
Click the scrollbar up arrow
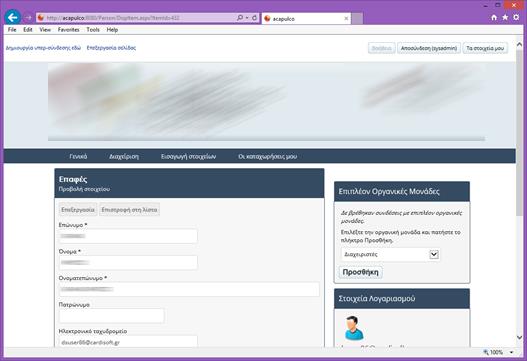click(x=519, y=44)
